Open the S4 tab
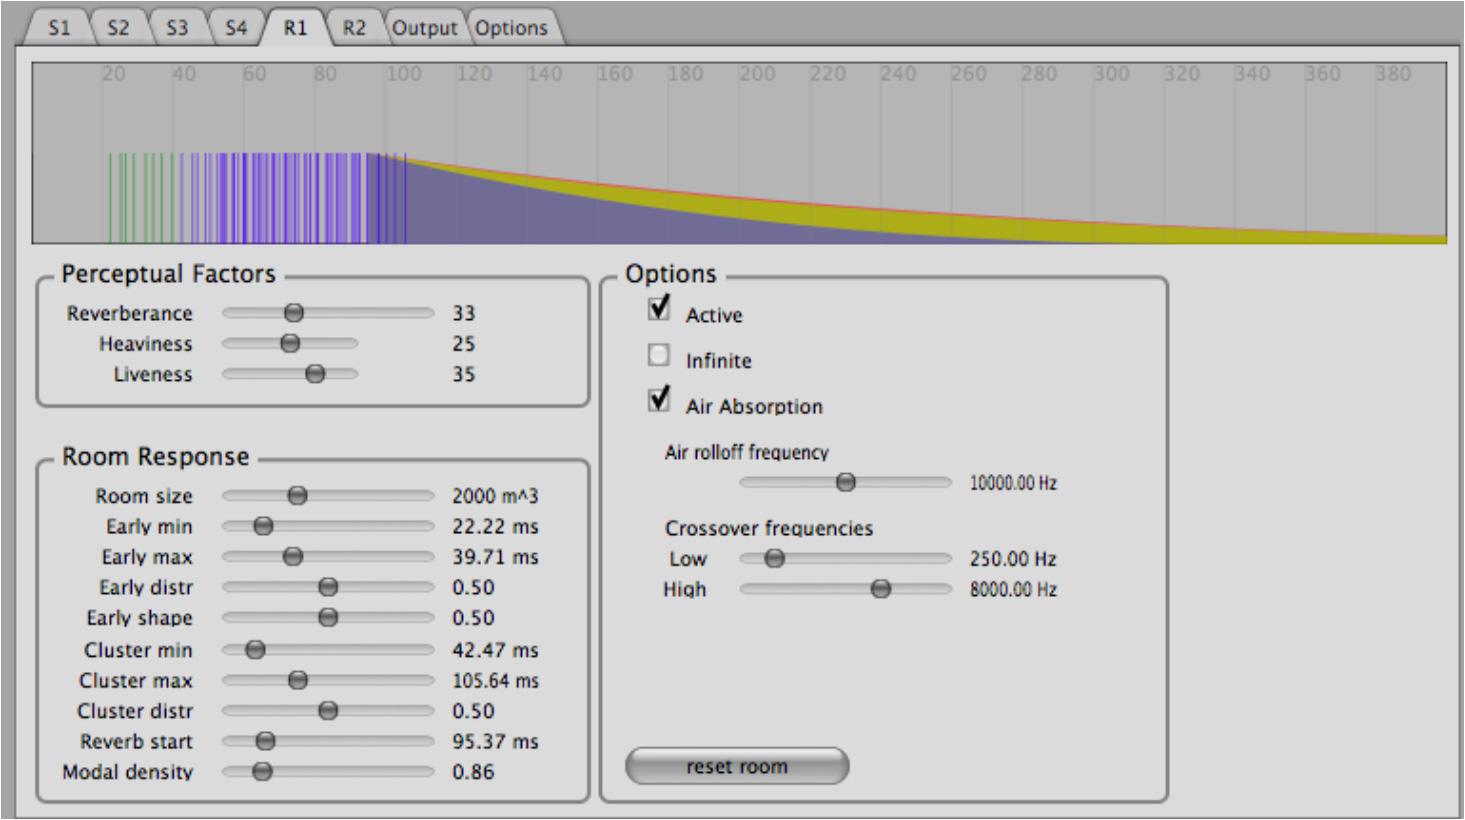Screen dimensions: 1465x820 click(236, 28)
